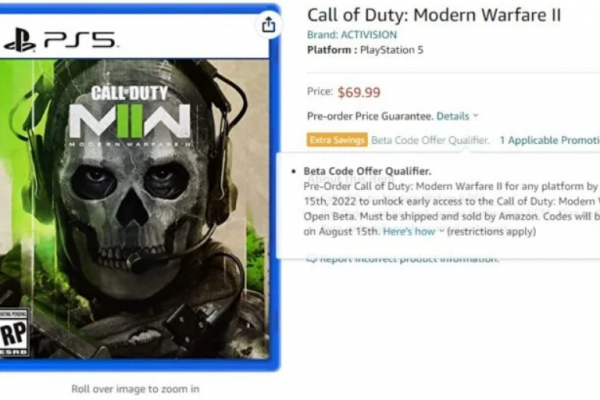600x400 pixels.
Task: Expand the Here's how chevron
Action: (x=441, y=230)
